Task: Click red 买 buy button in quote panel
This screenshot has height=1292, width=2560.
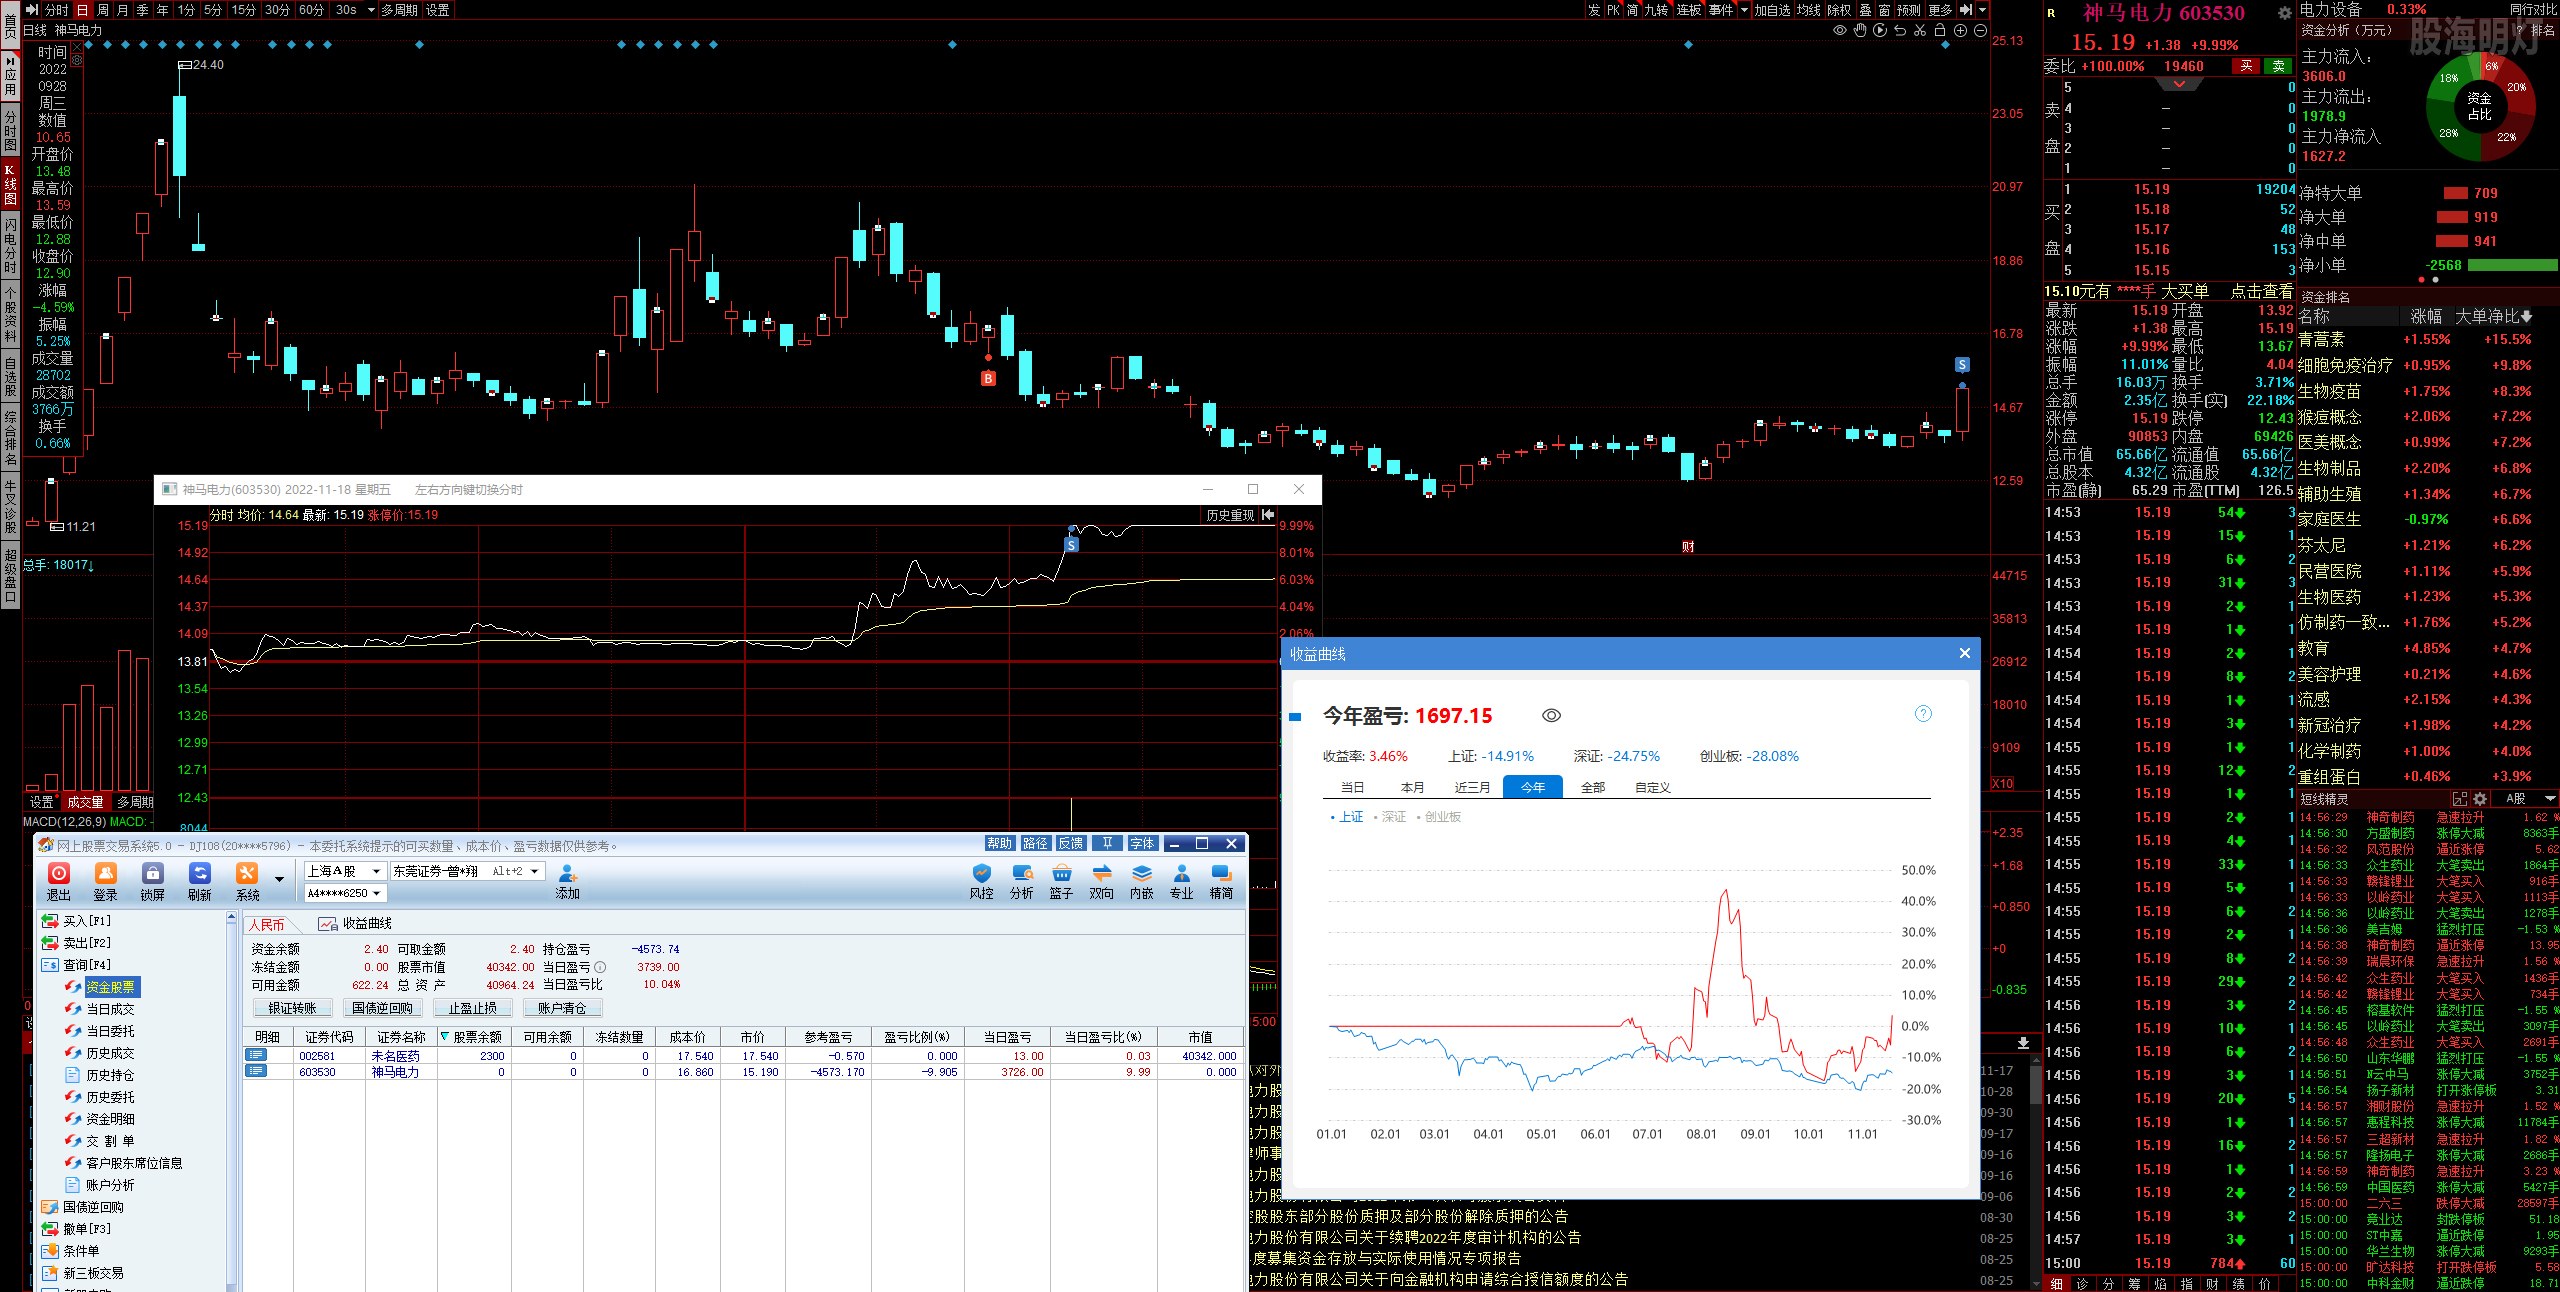Action: click(2246, 66)
